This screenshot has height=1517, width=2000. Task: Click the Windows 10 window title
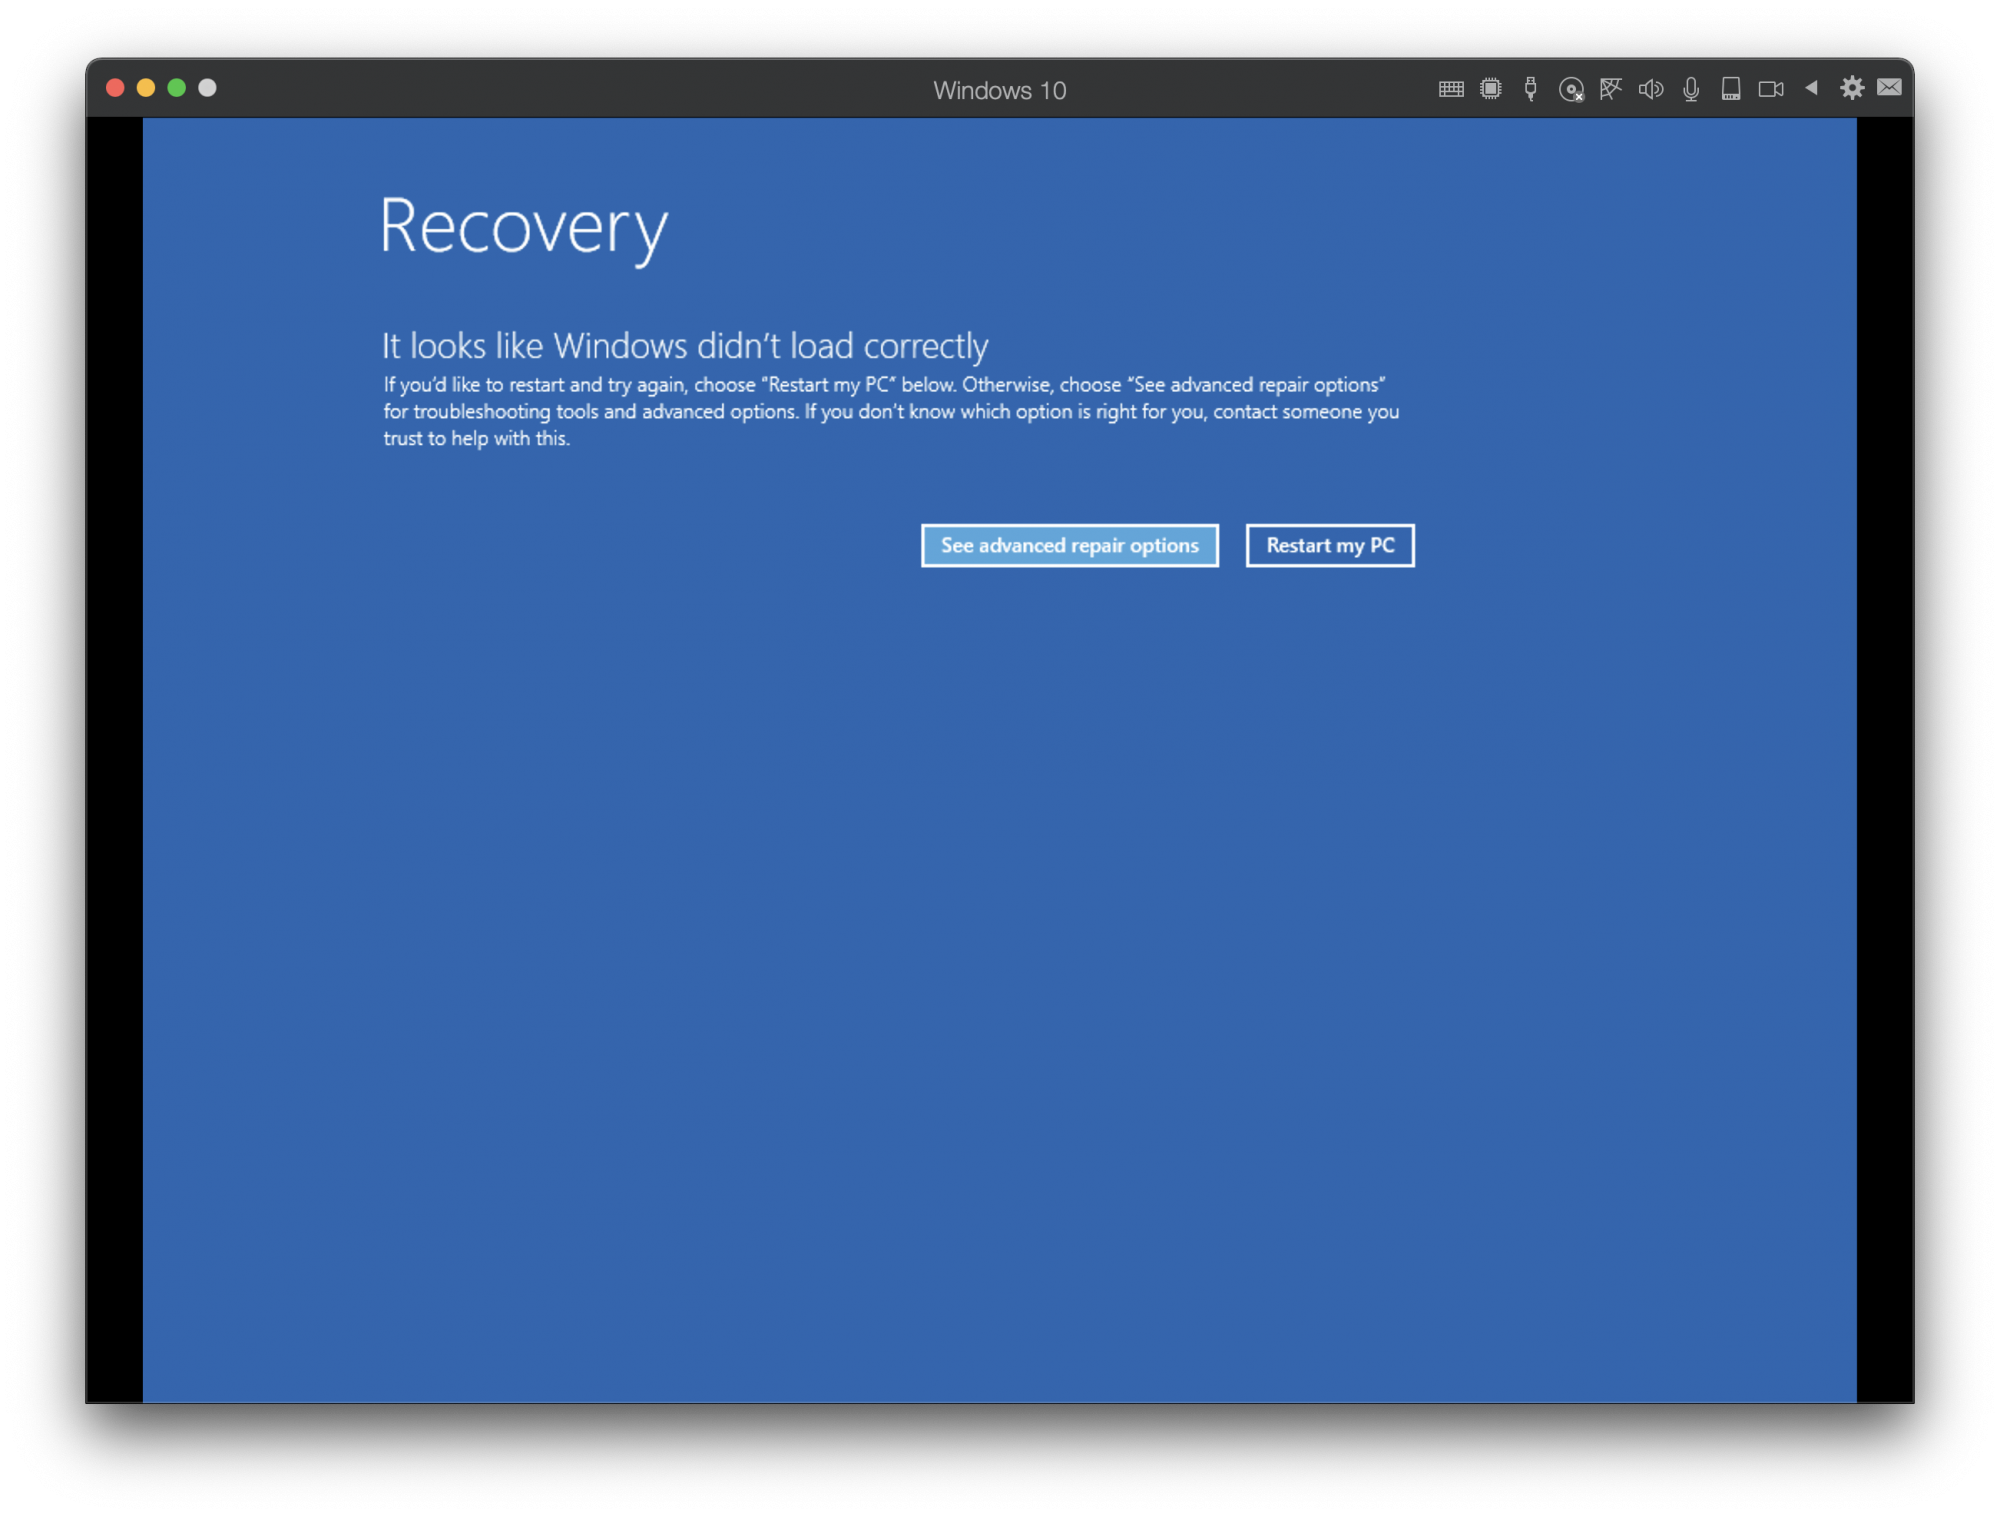tap(1000, 90)
